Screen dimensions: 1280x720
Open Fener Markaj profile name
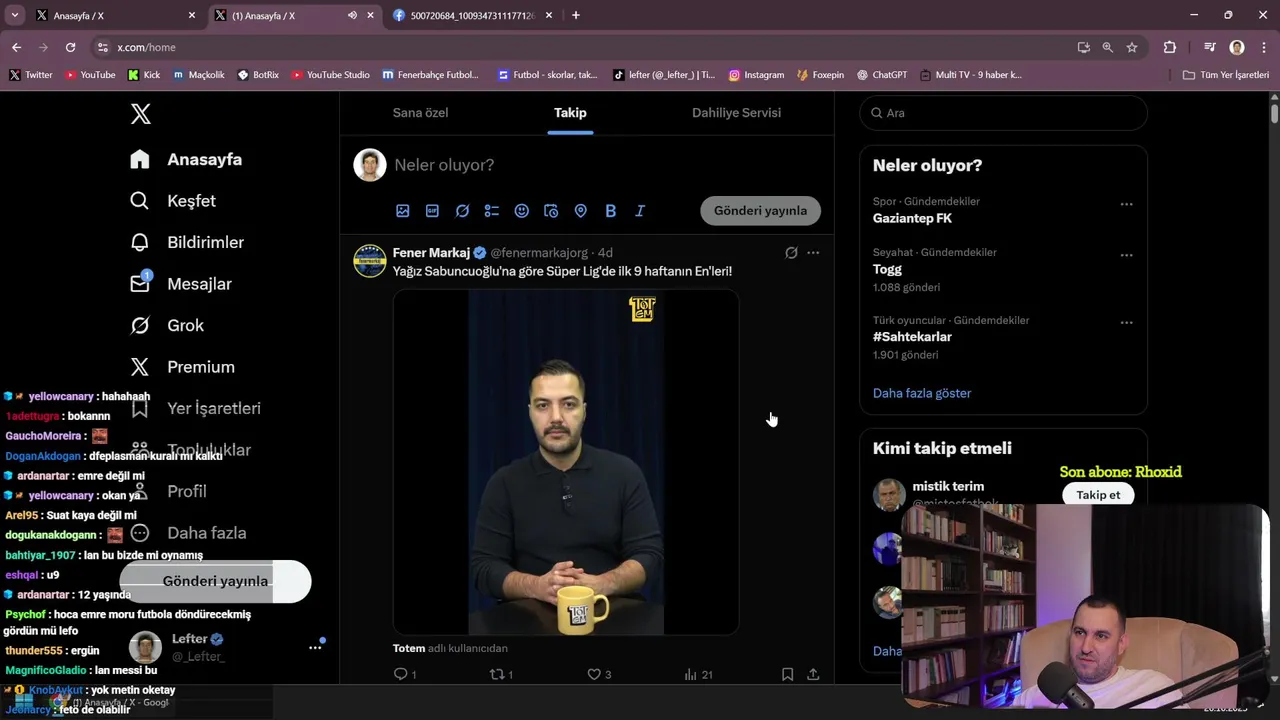coord(431,253)
